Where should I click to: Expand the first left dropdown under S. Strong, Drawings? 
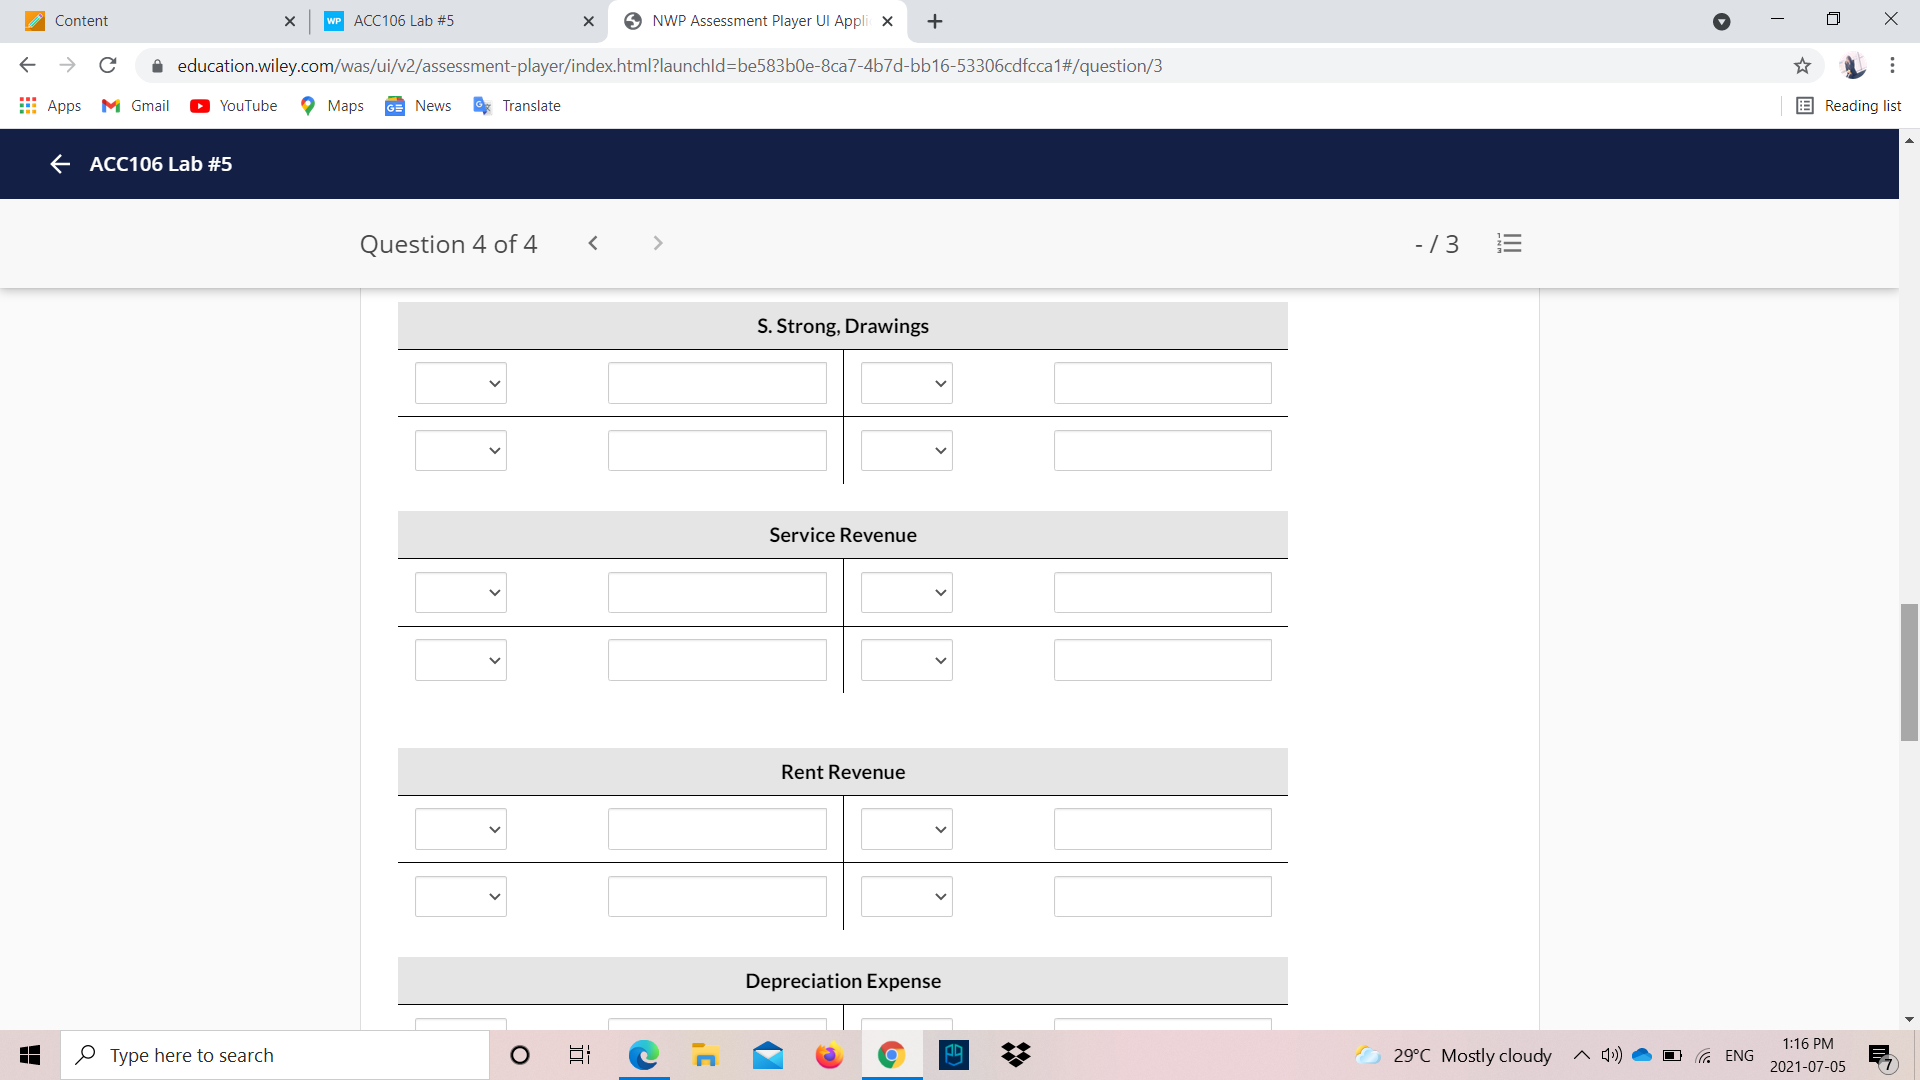point(461,383)
